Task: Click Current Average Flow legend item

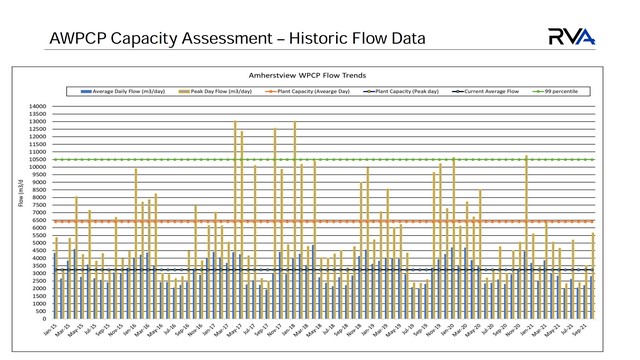Action: coord(485,91)
